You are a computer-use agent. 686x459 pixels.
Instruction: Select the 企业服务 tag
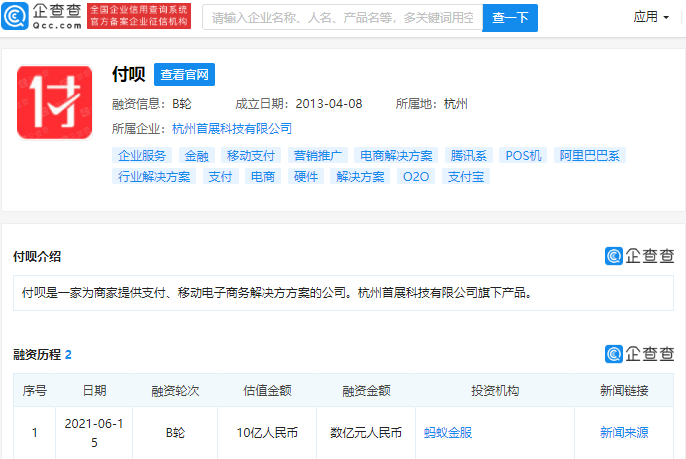pos(142,155)
